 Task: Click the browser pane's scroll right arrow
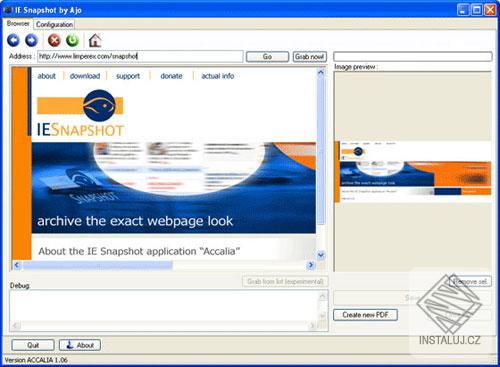311,265
